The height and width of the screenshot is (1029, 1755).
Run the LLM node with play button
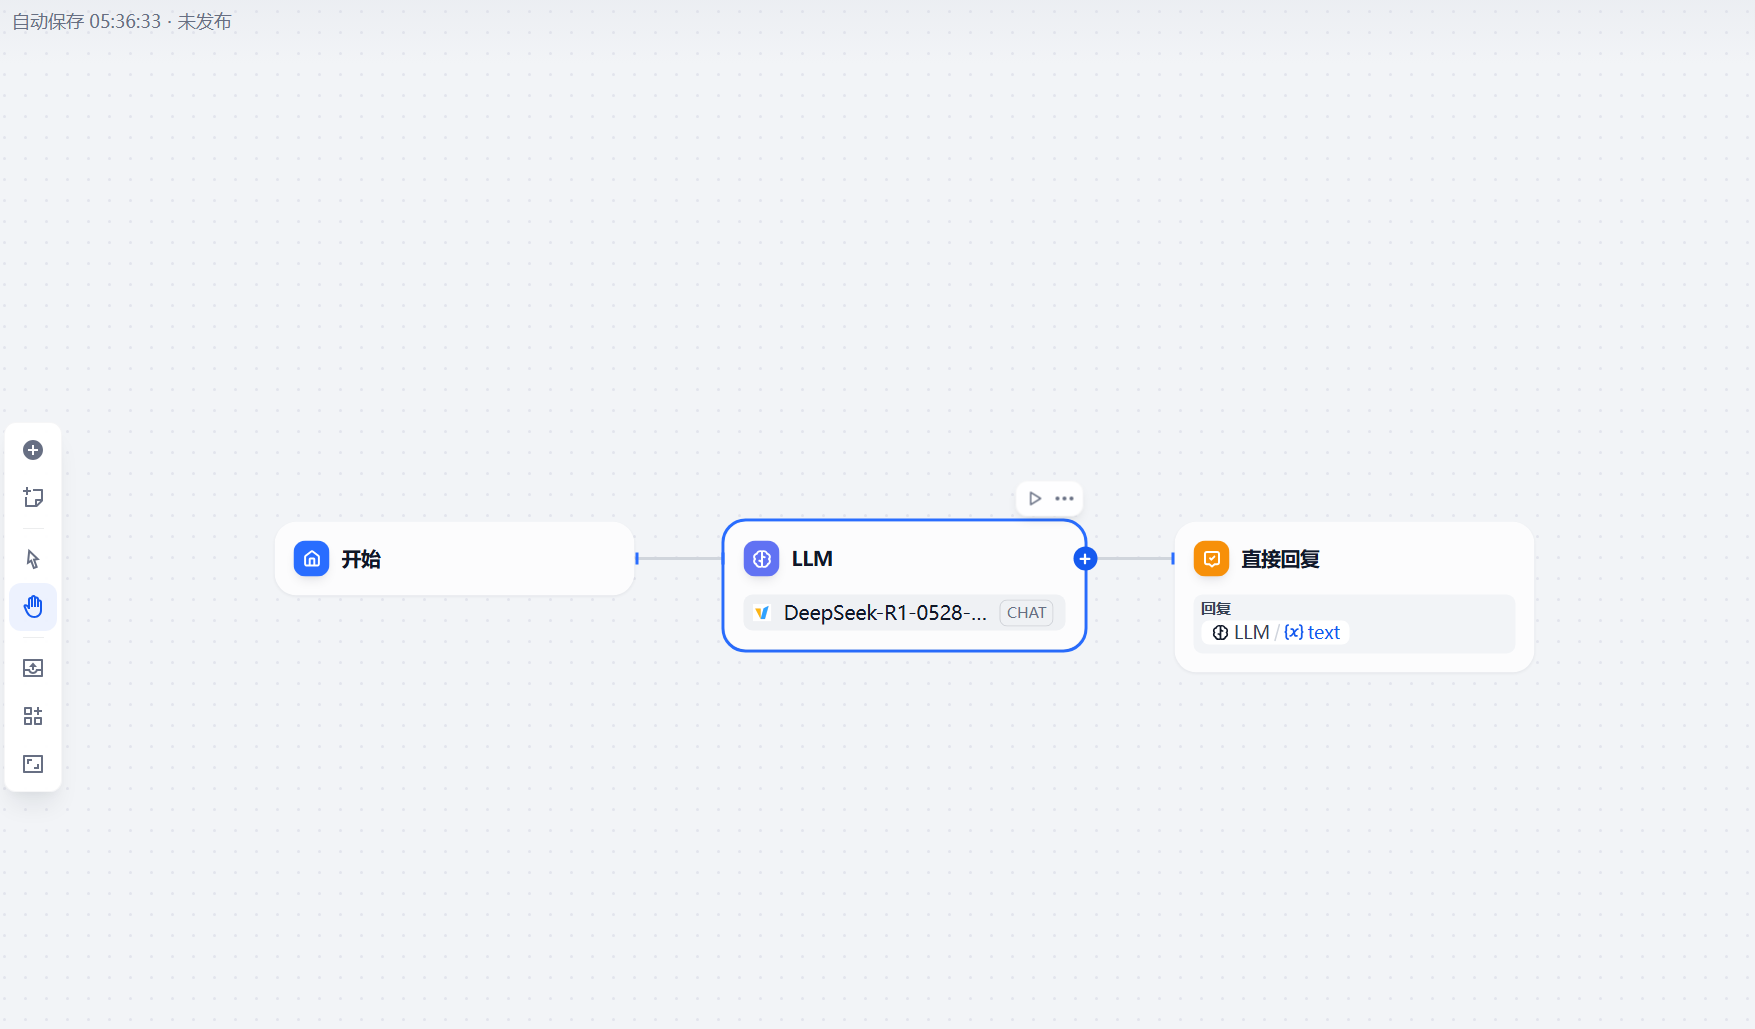click(x=1035, y=498)
